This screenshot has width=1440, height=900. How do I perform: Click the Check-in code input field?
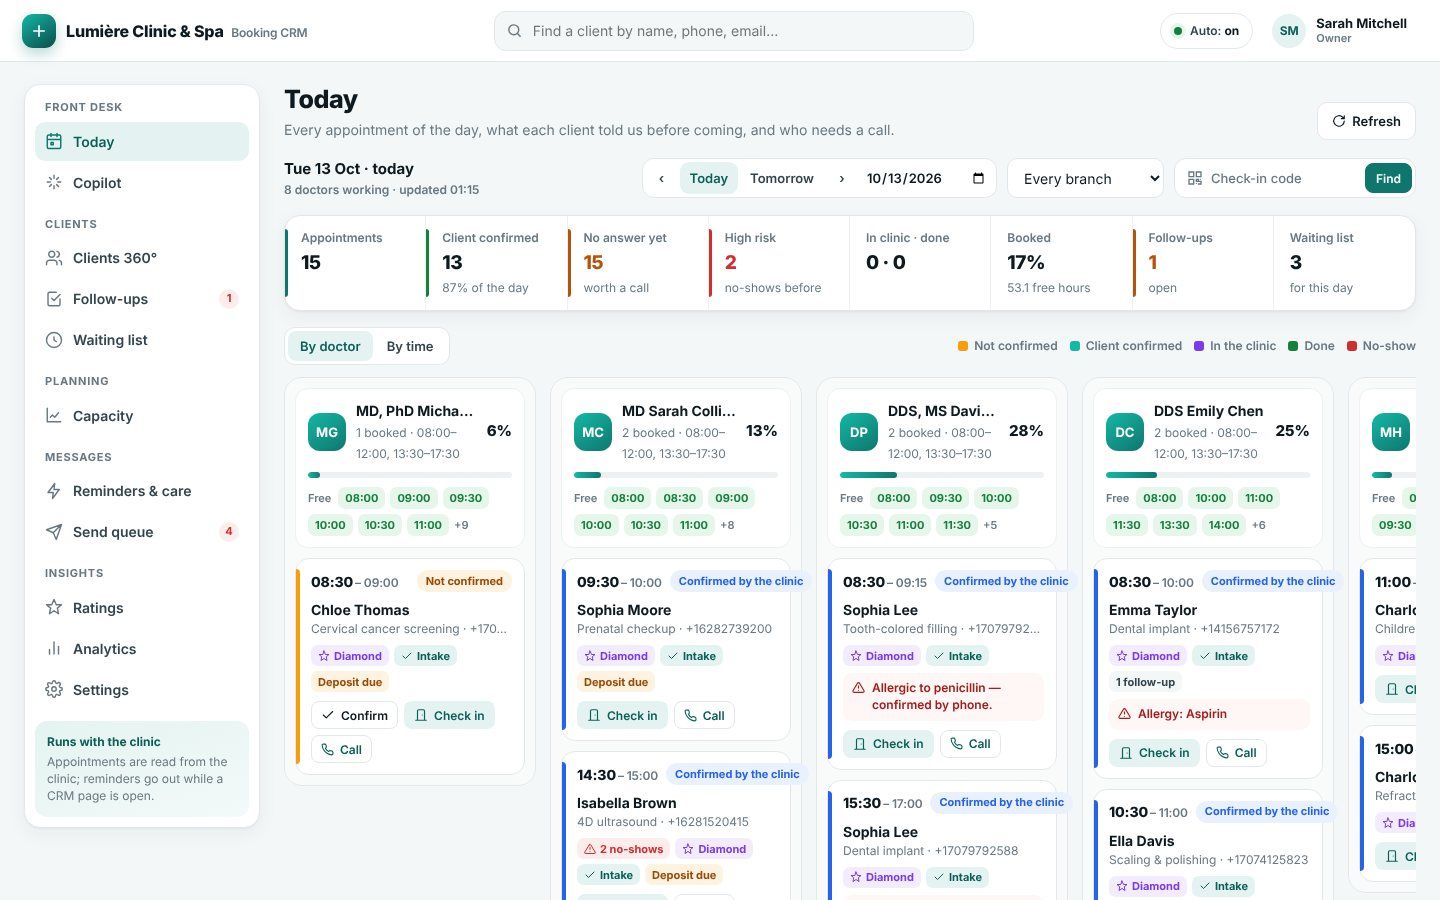click(x=1283, y=179)
